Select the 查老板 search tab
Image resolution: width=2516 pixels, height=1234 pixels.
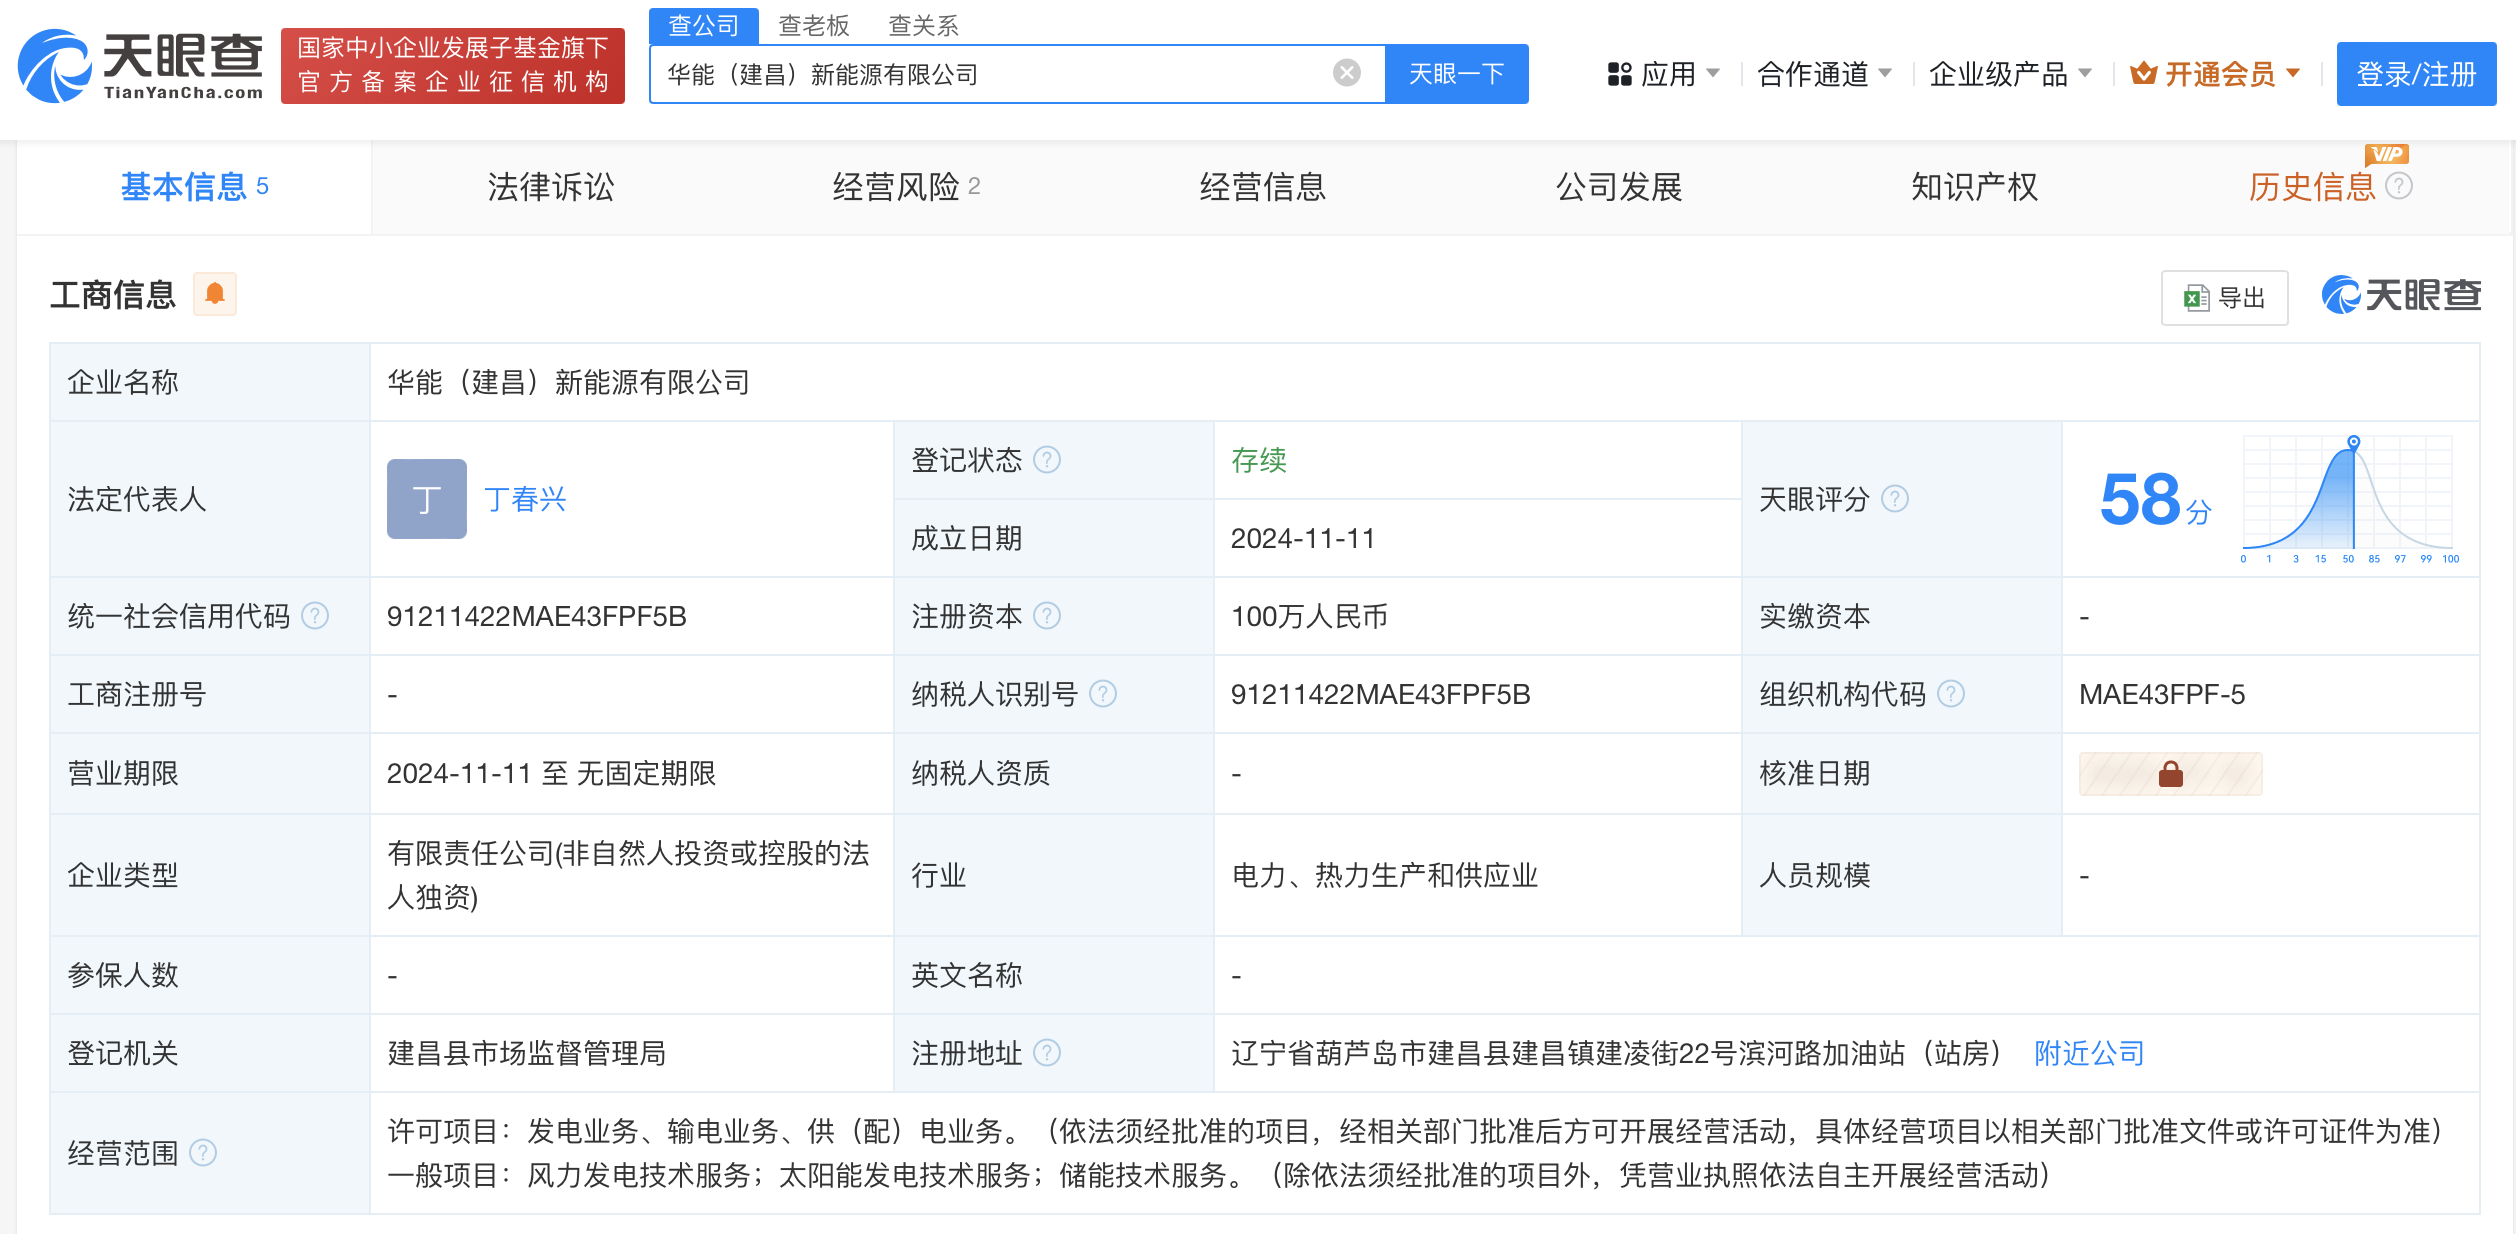[x=813, y=25]
